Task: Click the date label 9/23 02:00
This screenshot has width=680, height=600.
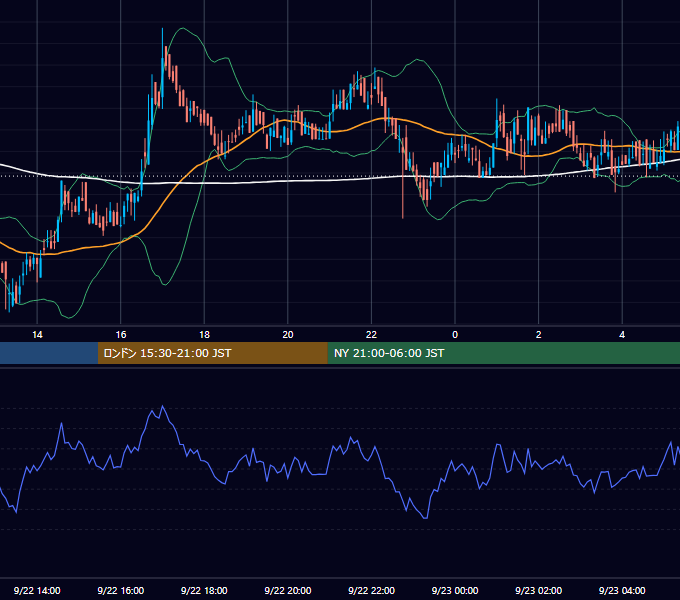Action: (x=539, y=590)
